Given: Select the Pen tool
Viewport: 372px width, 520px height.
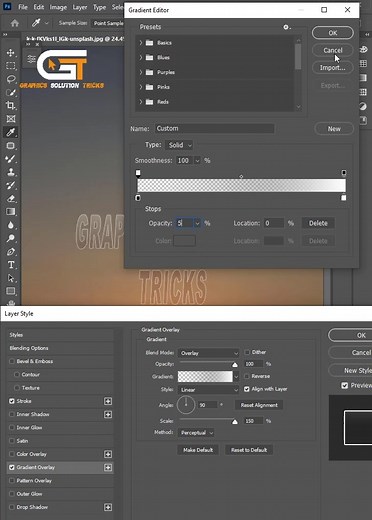Looking at the screenshot, I should coord(11,252).
